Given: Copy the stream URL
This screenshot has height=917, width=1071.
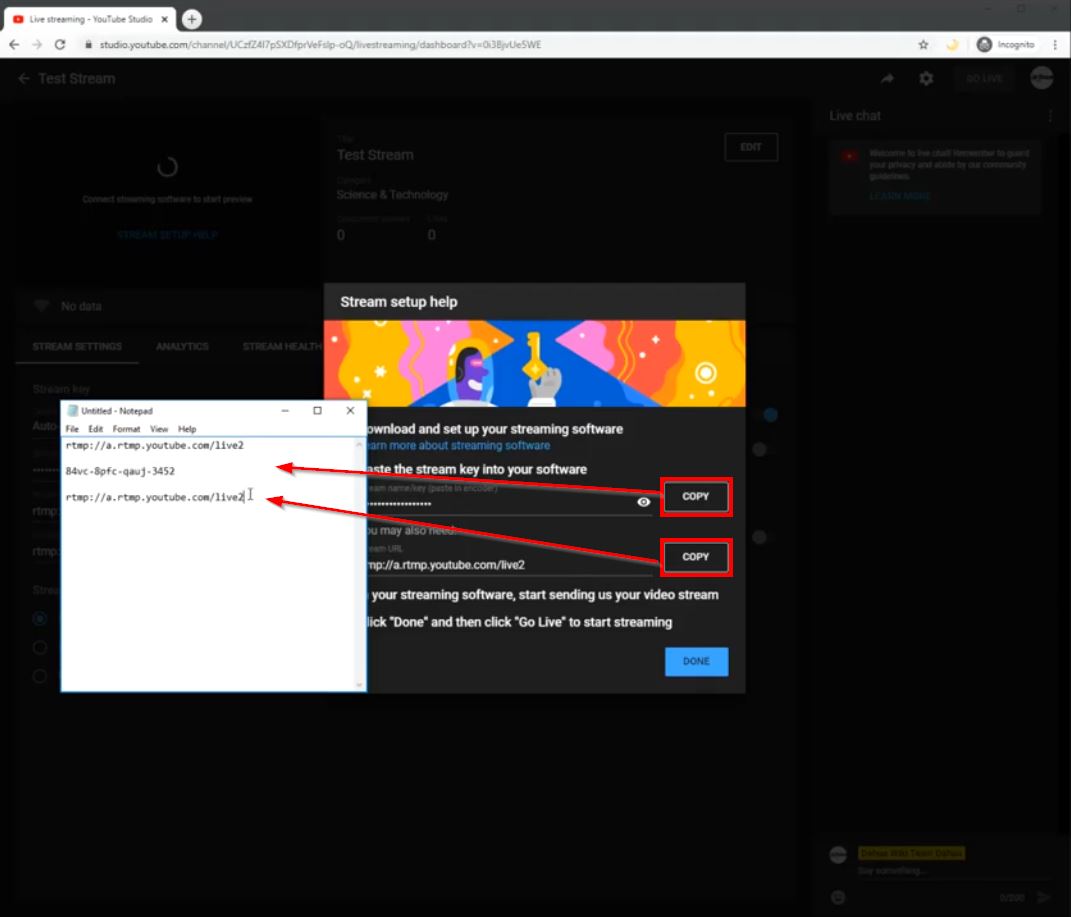Looking at the screenshot, I should (695, 556).
